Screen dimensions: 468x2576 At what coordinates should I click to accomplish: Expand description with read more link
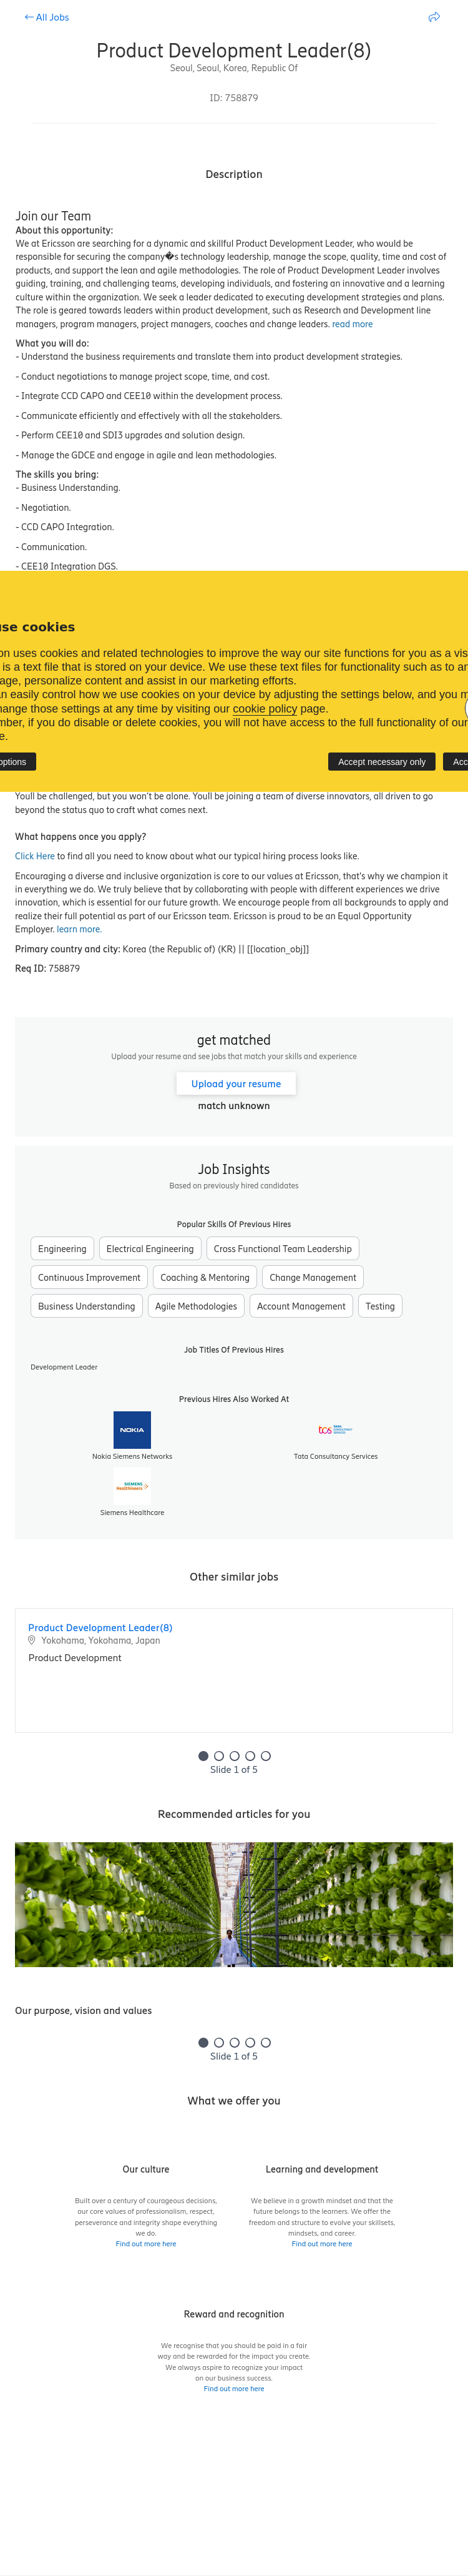pos(352,324)
